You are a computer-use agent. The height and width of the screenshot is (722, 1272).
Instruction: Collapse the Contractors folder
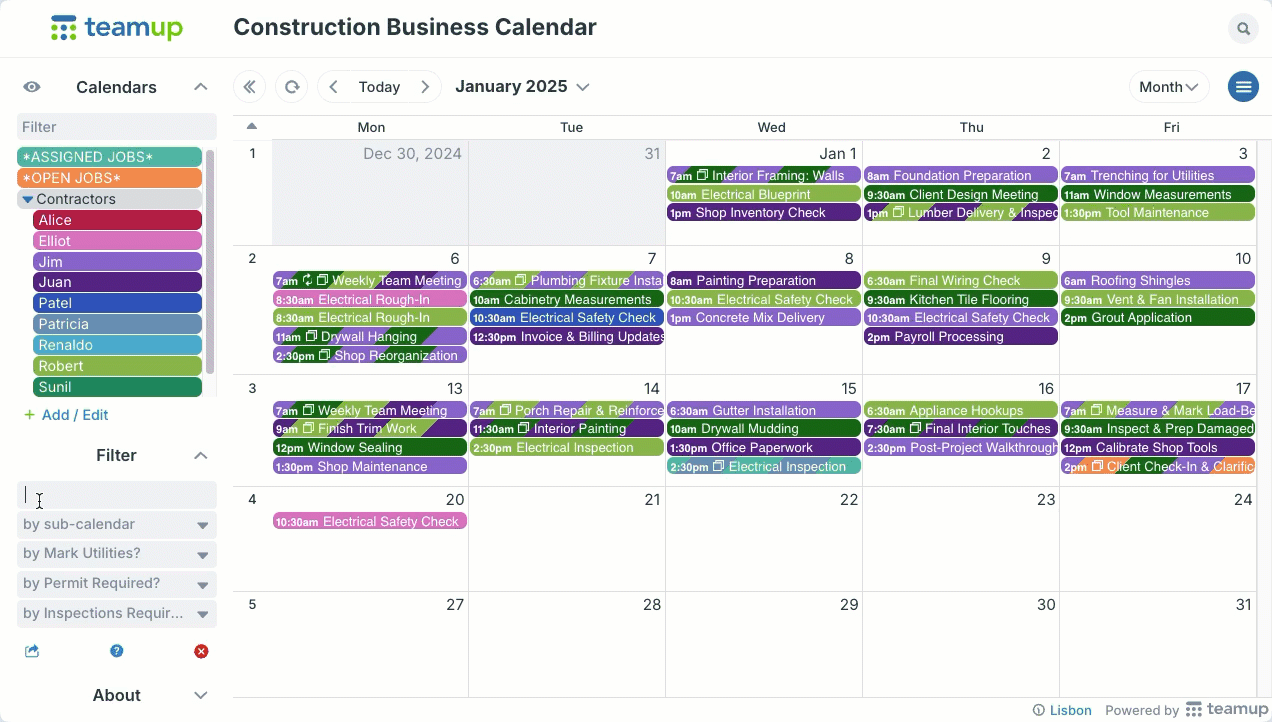click(x=28, y=199)
